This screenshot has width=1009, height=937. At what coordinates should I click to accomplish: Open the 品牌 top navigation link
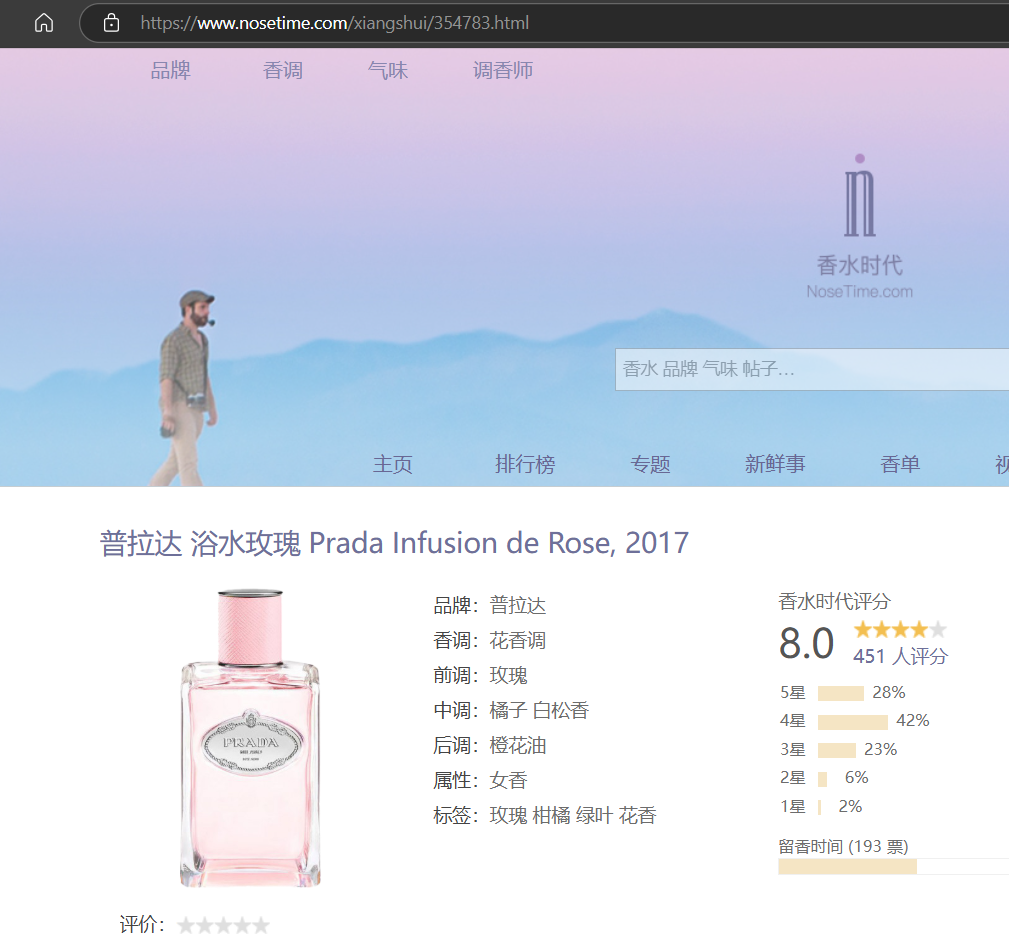[x=170, y=70]
